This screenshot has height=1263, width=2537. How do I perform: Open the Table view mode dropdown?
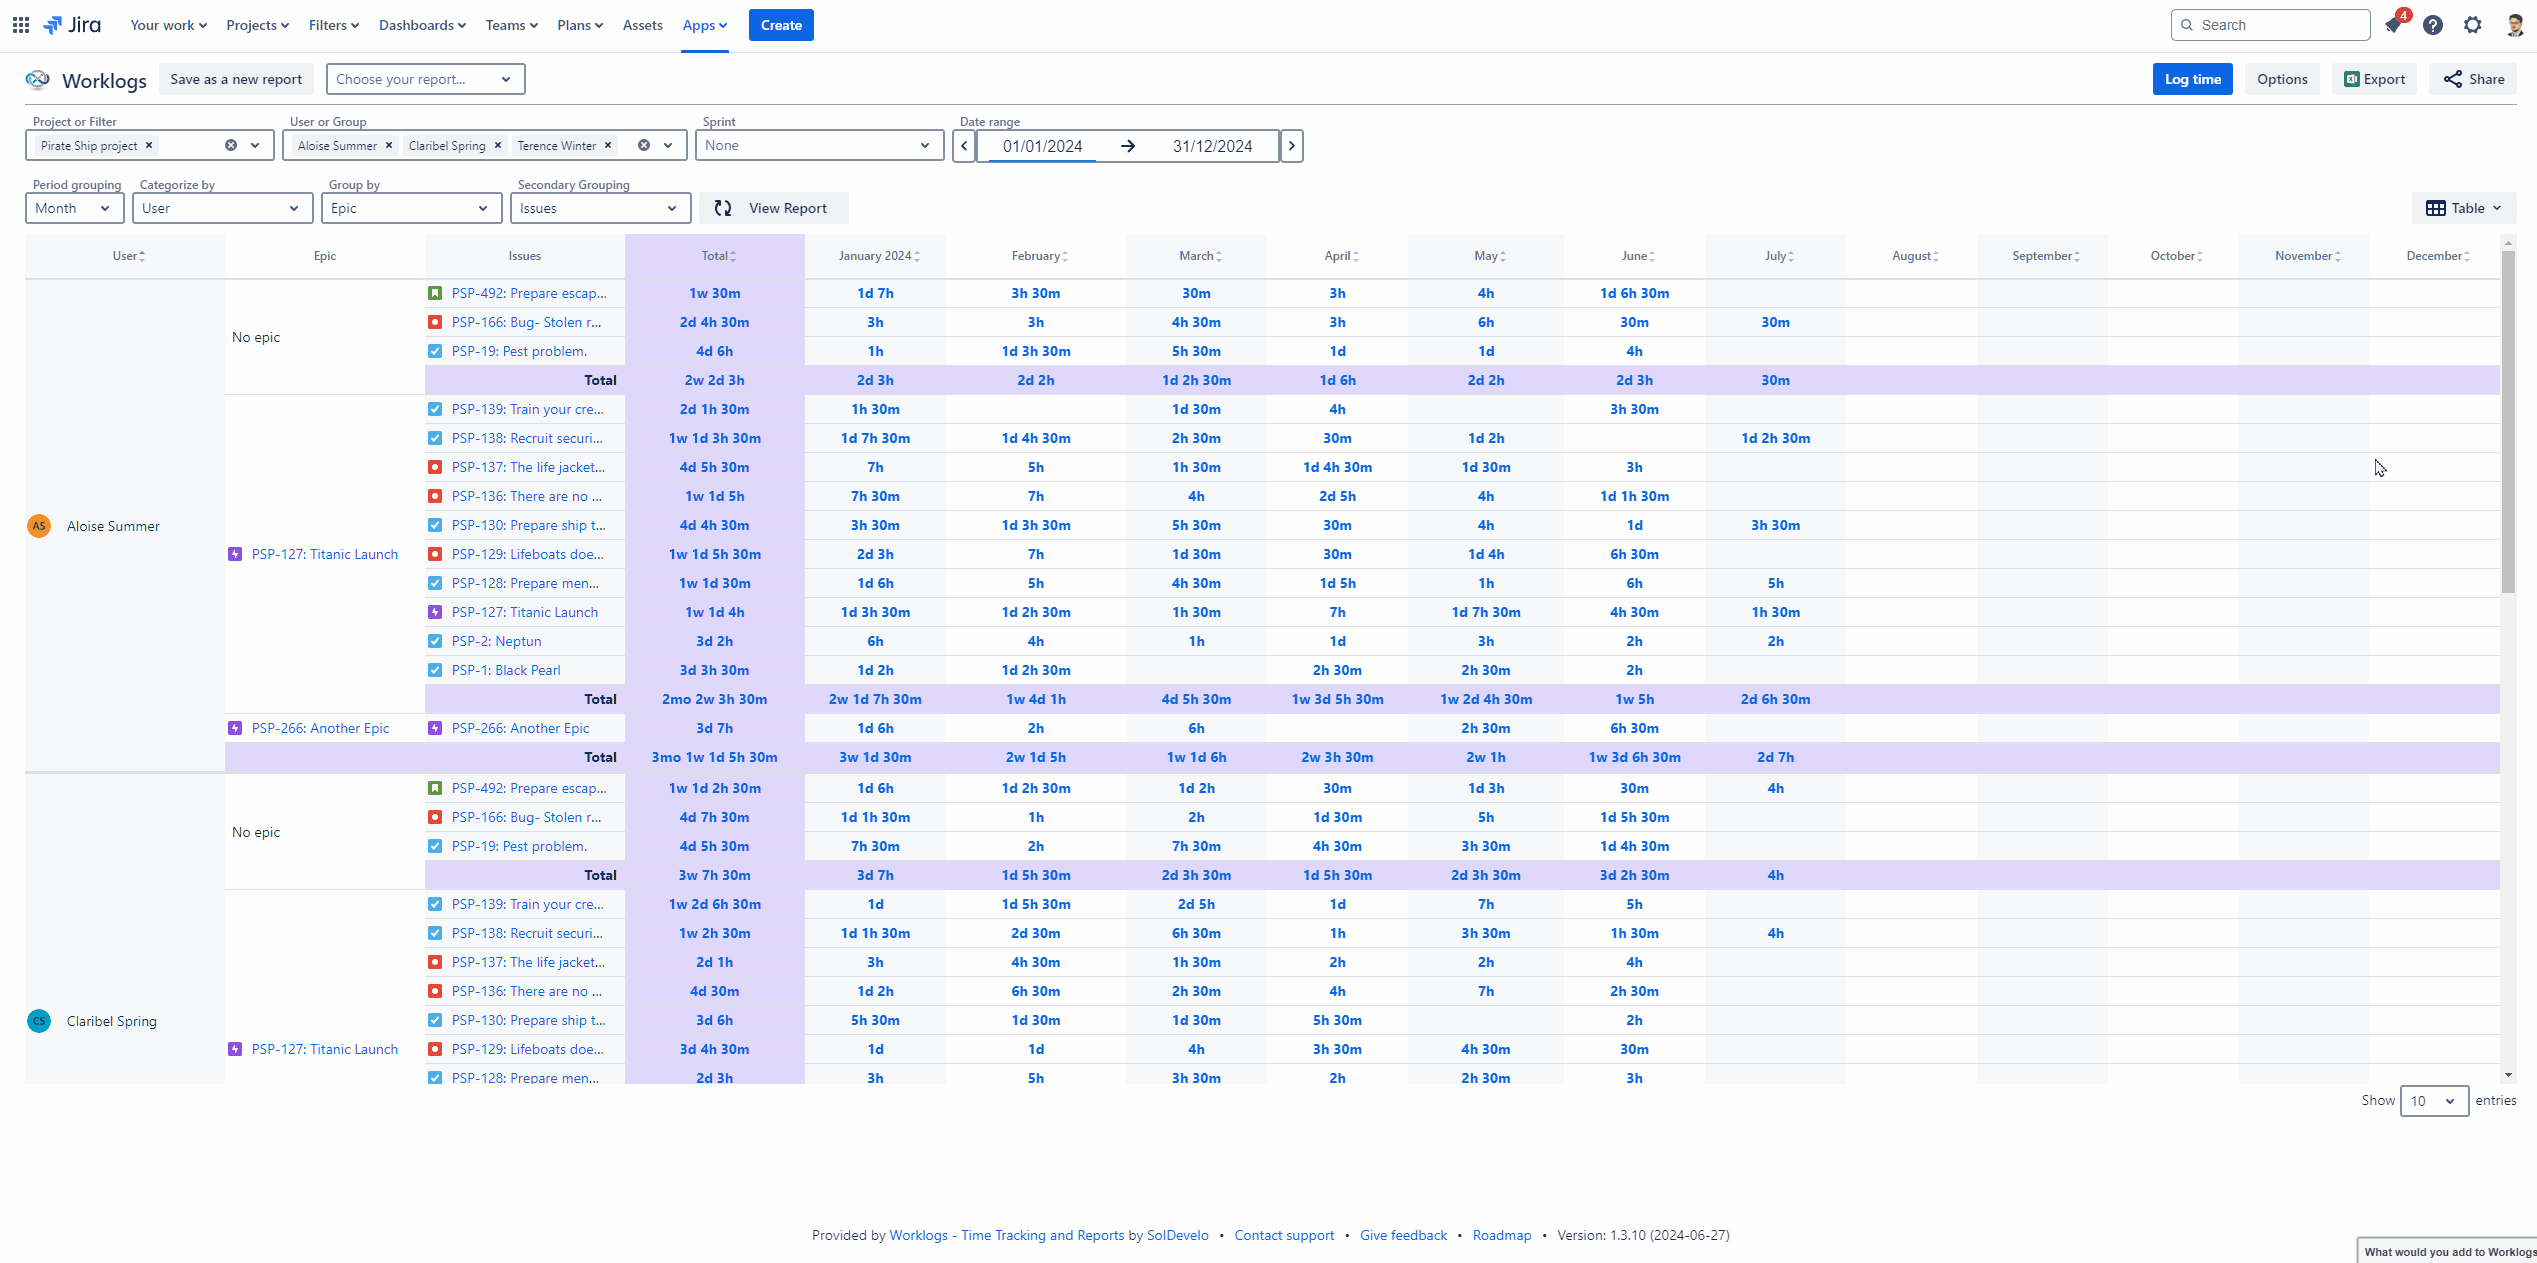click(2463, 208)
